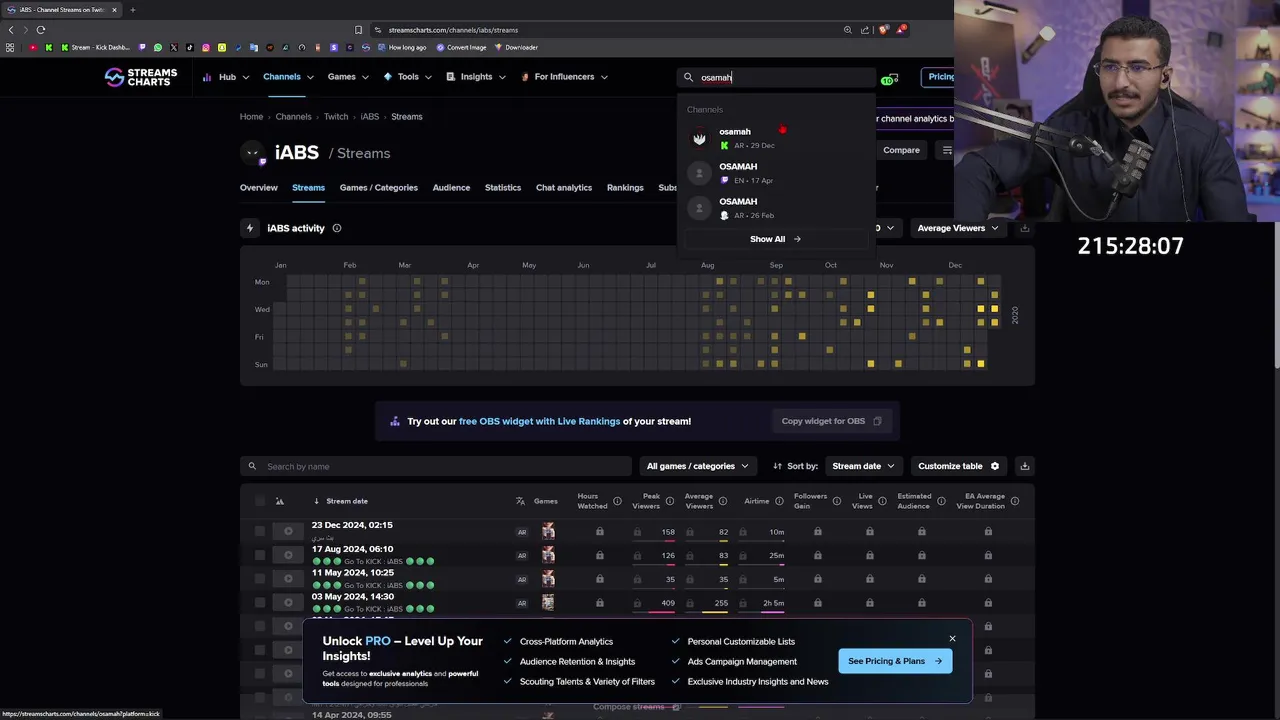Click the Airtime info icon
1280x720 pixels.
[x=778, y=501]
